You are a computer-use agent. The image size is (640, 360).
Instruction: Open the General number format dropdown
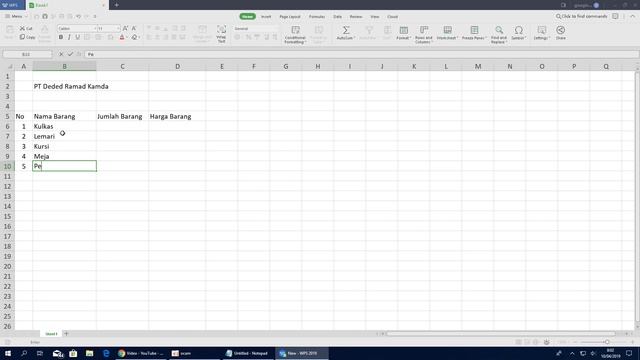coord(256,29)
